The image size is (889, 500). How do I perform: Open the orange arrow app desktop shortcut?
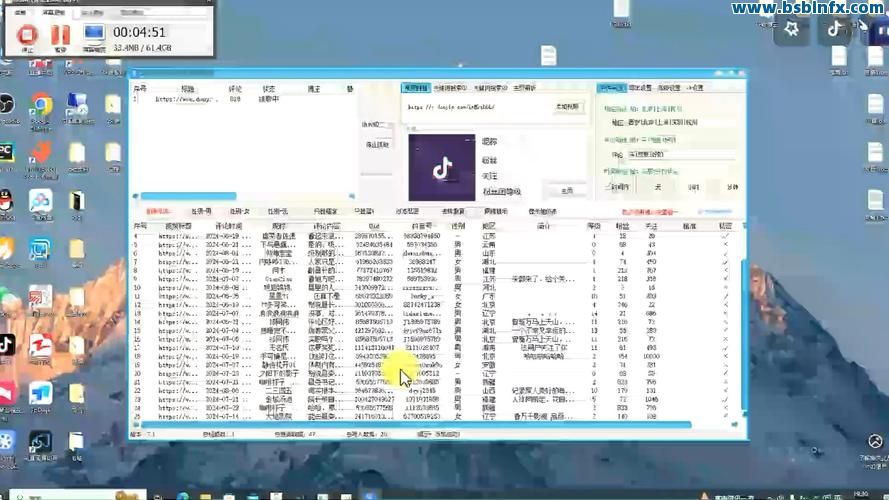[41, 153]
